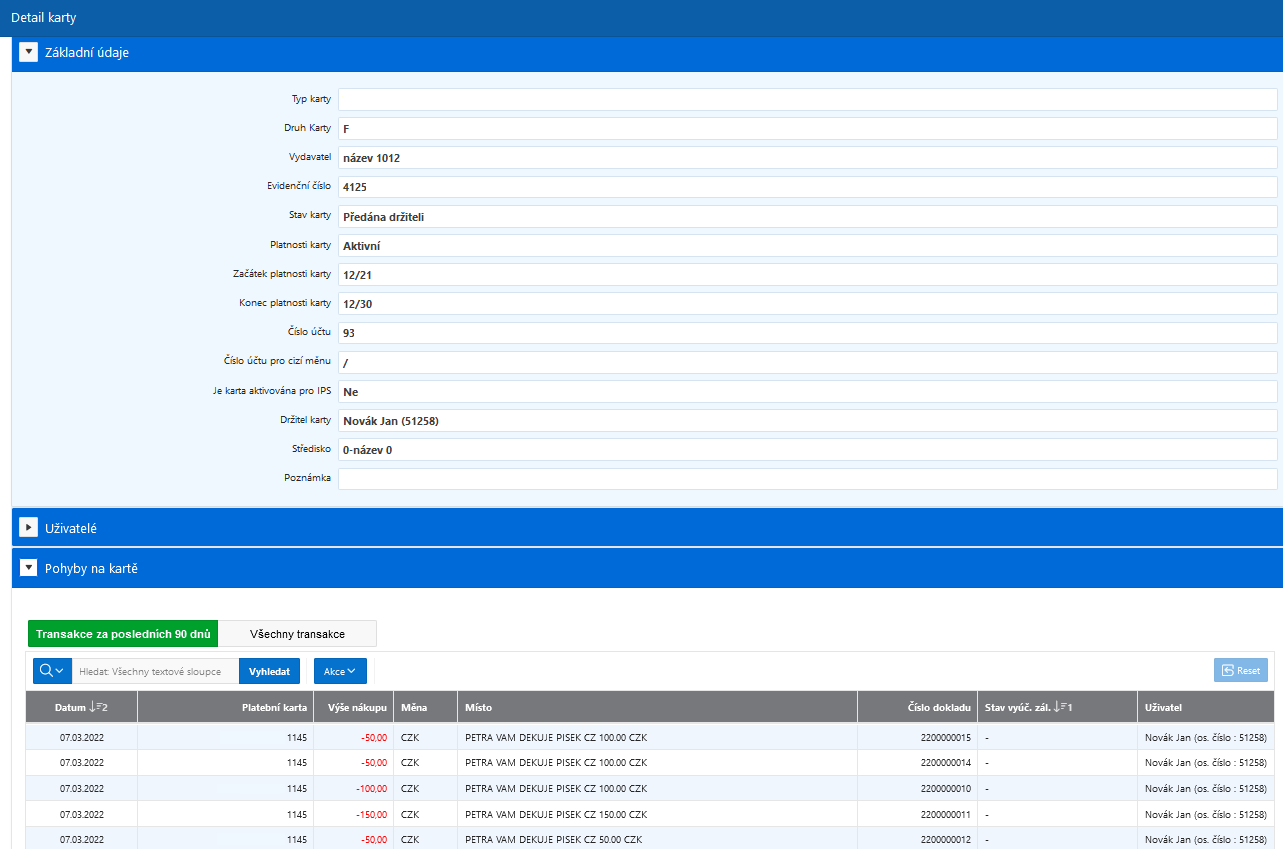The width and height of the screenshot is (1283, 849).
Task: Click the Platební karta column header
Action: (x=225, y=707)
